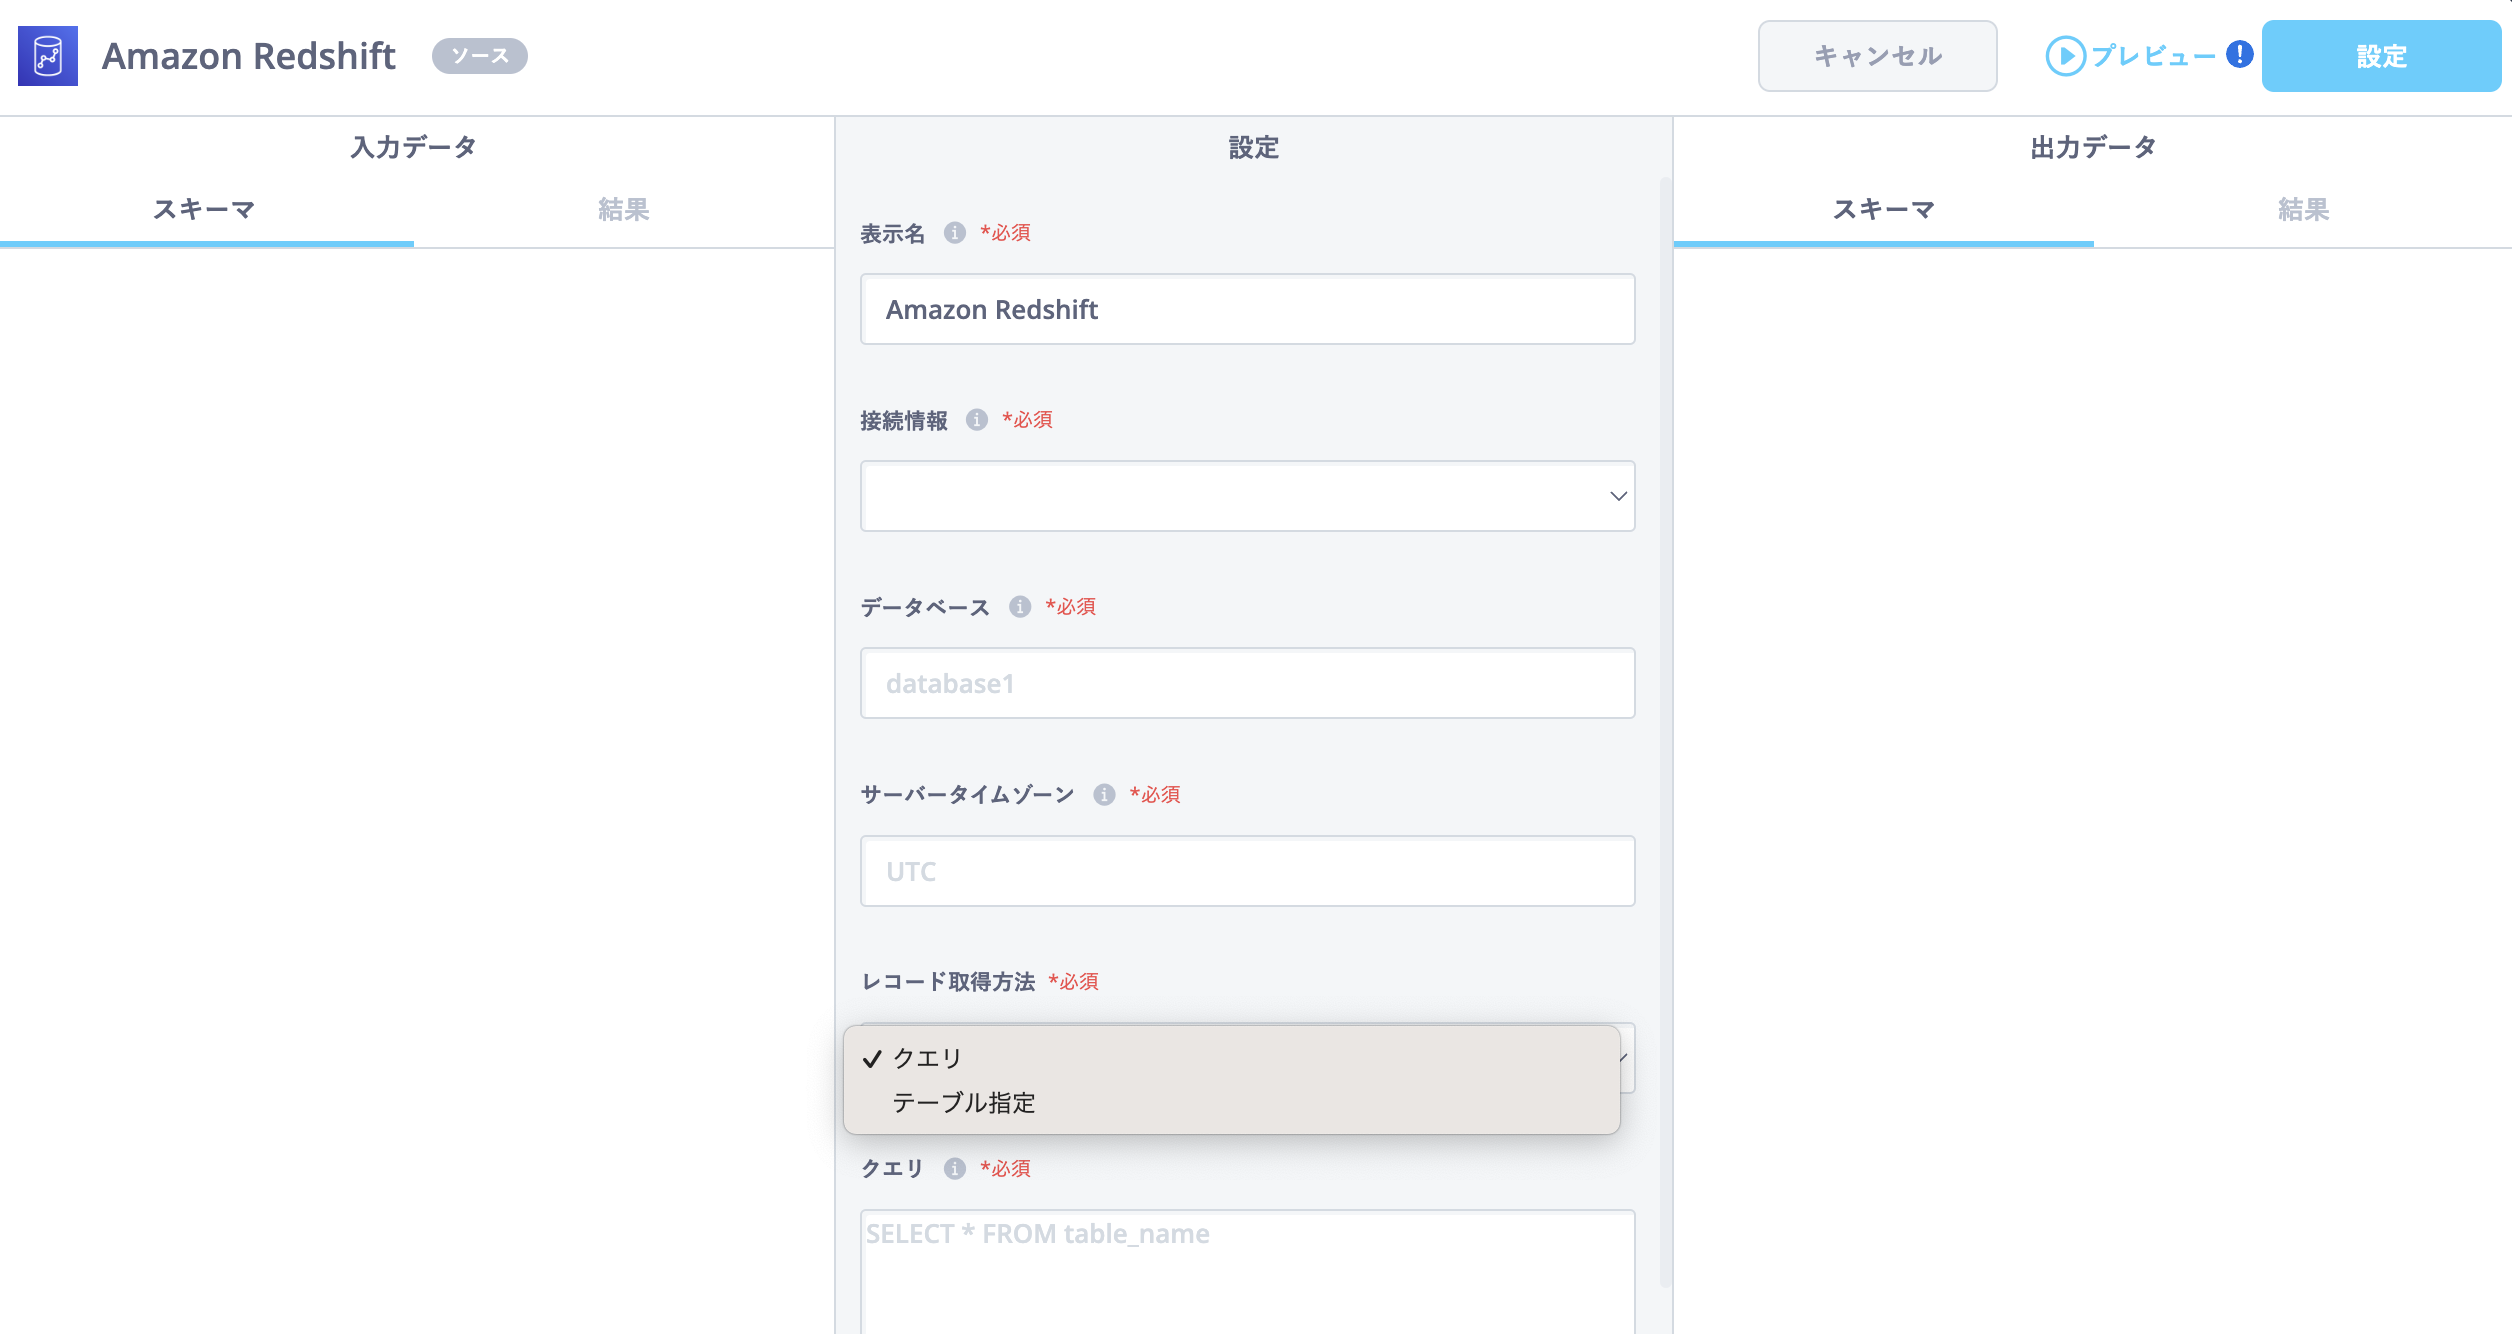Switch to the 出力データ 結果 tab
The image size is (2512, 1334).
[2303, 210]
